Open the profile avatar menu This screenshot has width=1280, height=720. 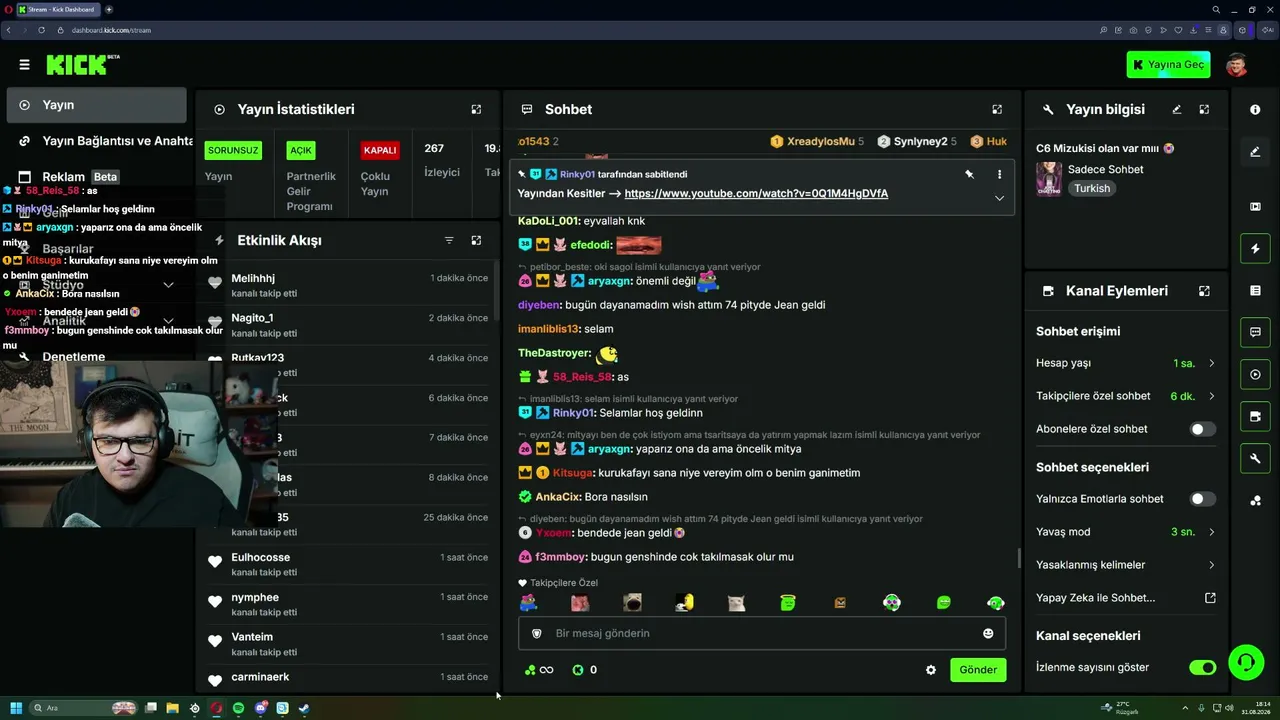1236,65
